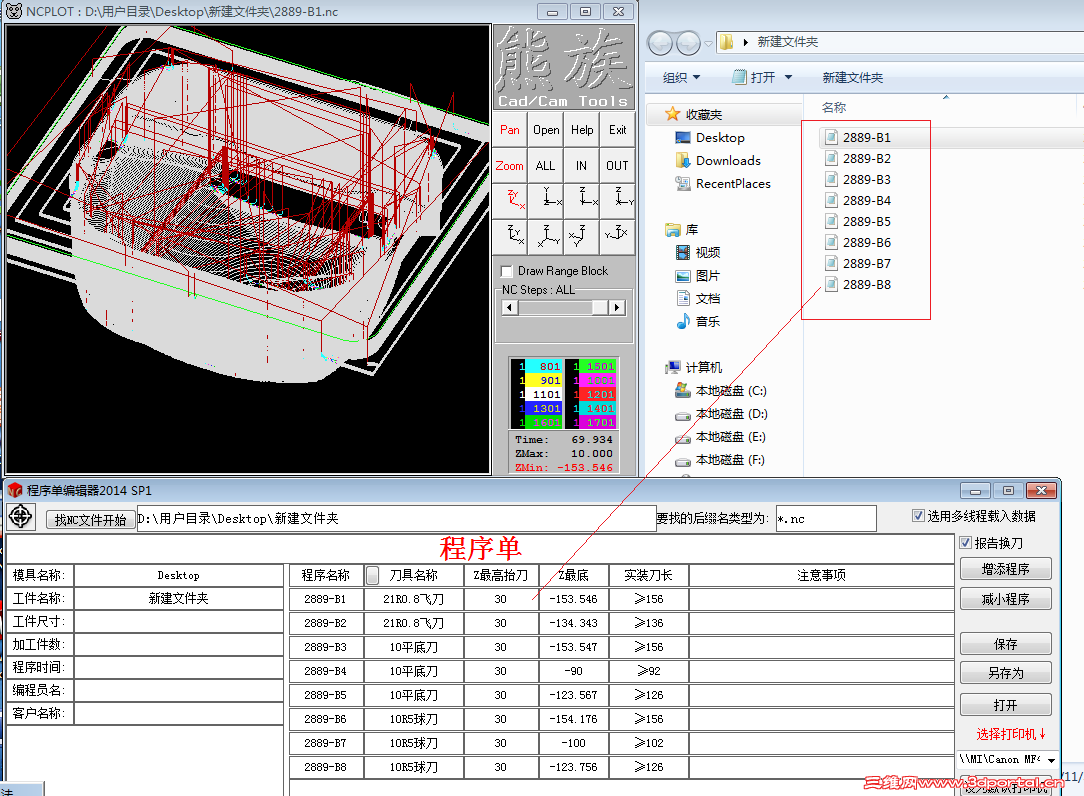
Task: Toggle checkbox beside 刀具名称 column header
Action: 373,575
